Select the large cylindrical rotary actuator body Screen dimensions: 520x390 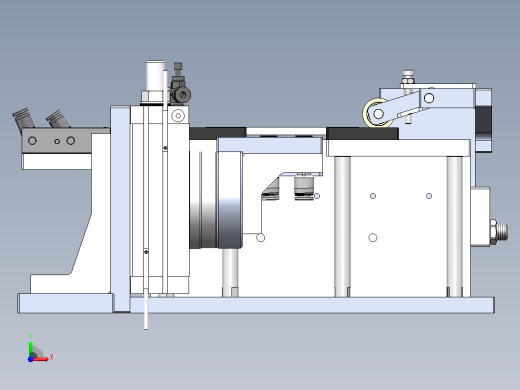click(216, 199)
